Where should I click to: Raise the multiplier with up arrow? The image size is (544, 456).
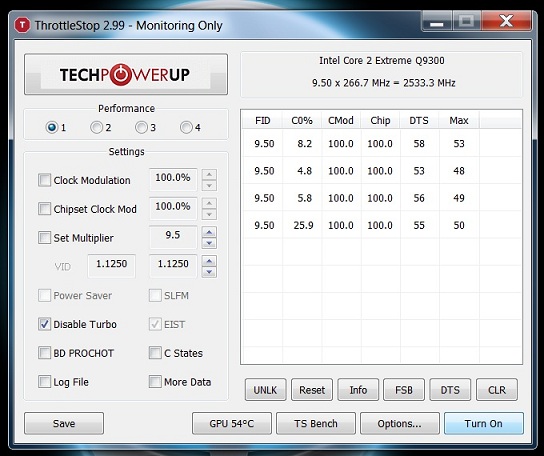click(209, 232)
